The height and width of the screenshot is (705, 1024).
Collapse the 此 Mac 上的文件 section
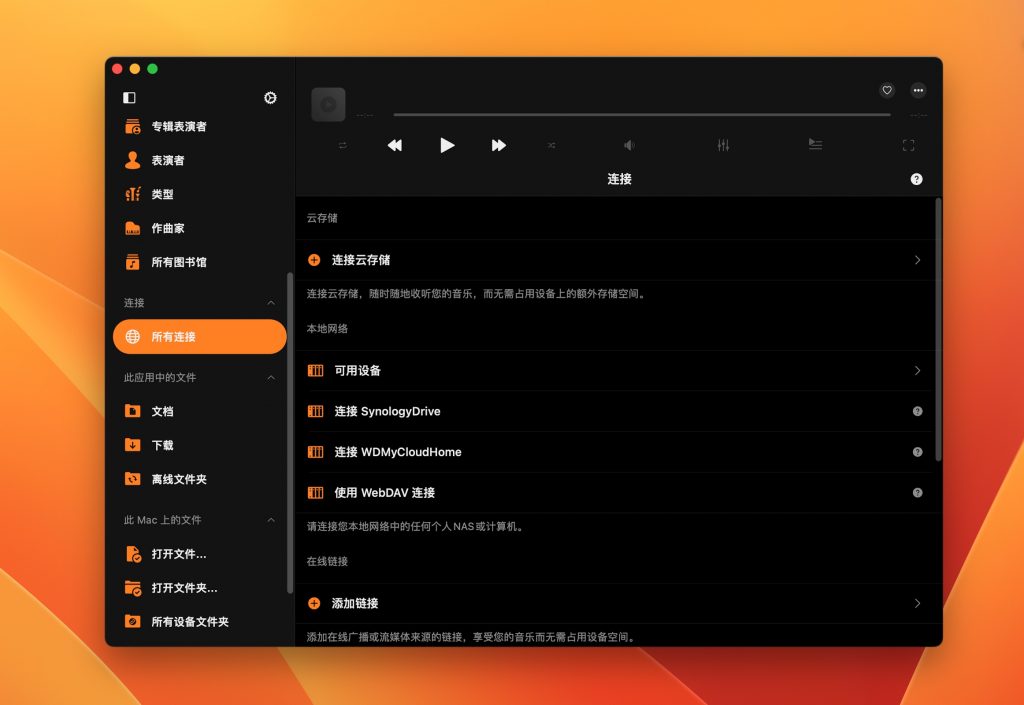pyautogui.click(x=271, y=520)
